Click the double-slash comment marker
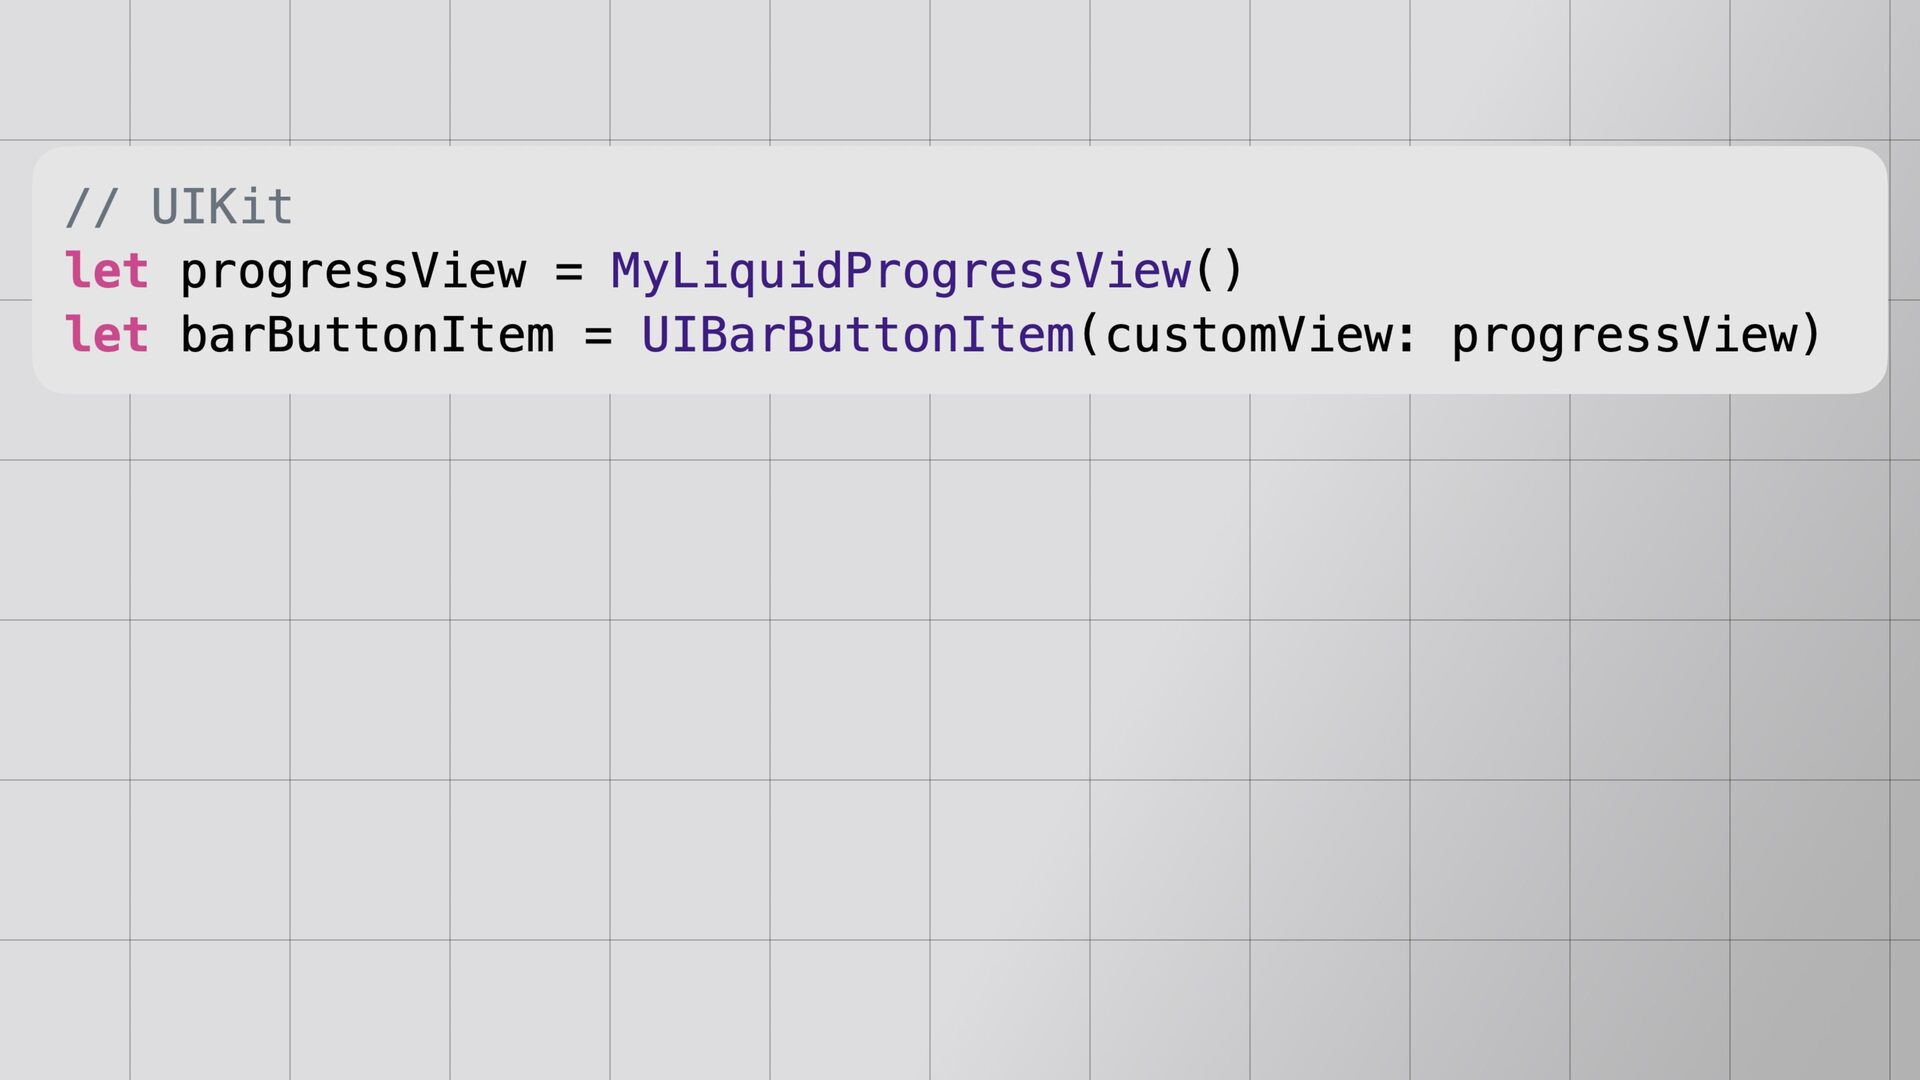Viewport: 1920px width, 1080px height. tap(92, 208)
